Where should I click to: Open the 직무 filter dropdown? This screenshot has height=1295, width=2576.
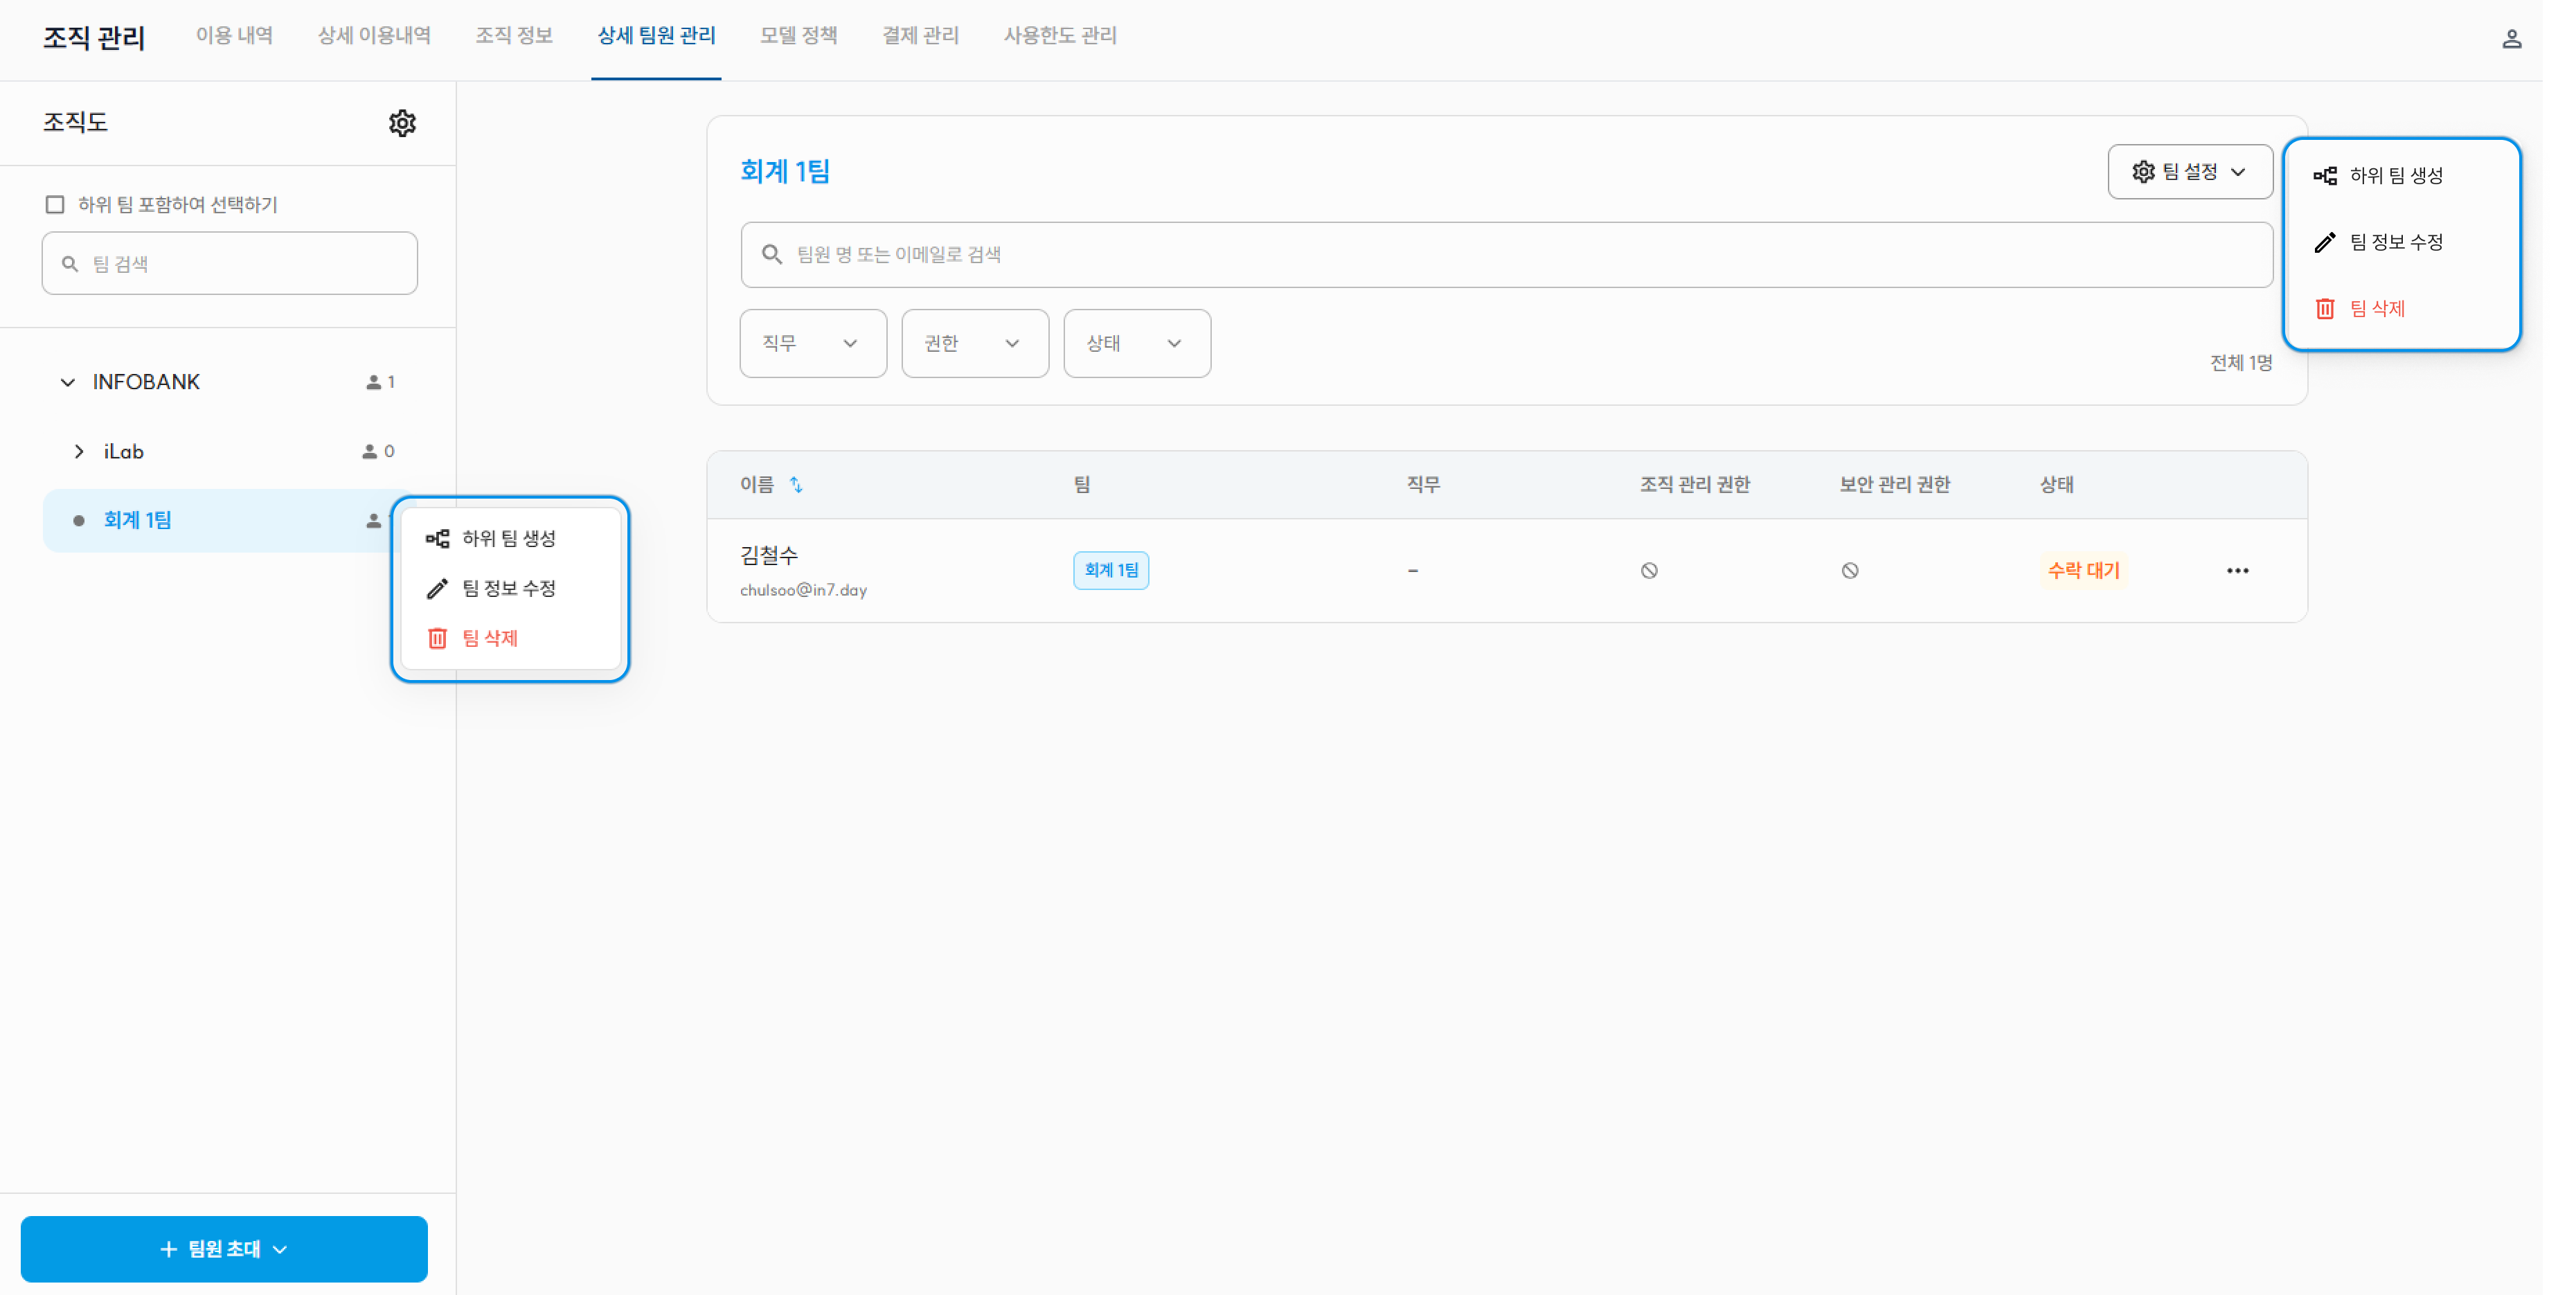coord(812,343)
